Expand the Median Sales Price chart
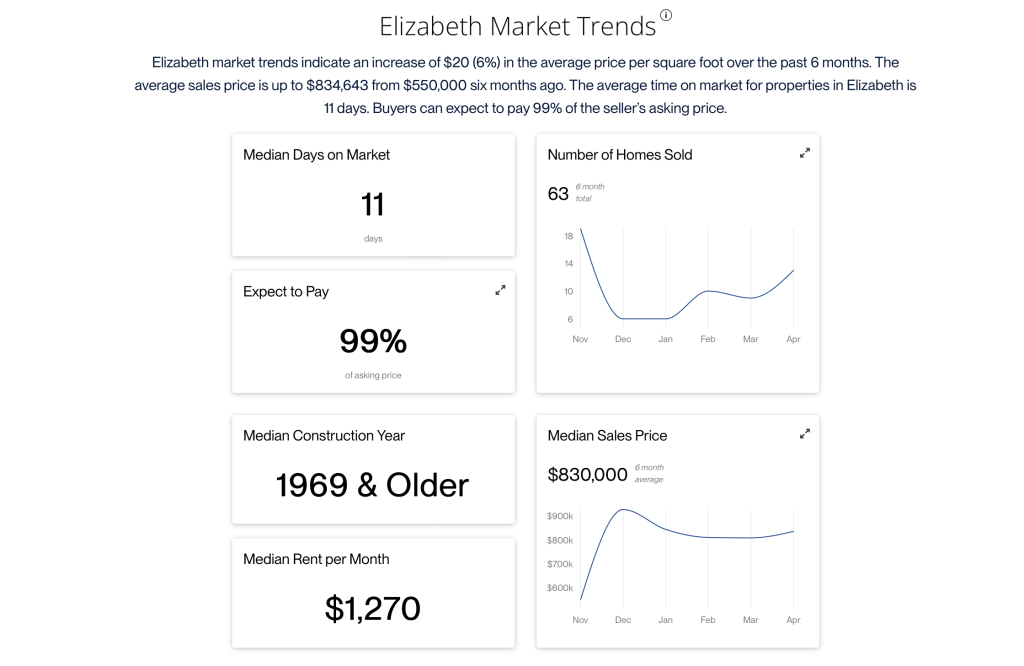 click(x=805, y=434)
